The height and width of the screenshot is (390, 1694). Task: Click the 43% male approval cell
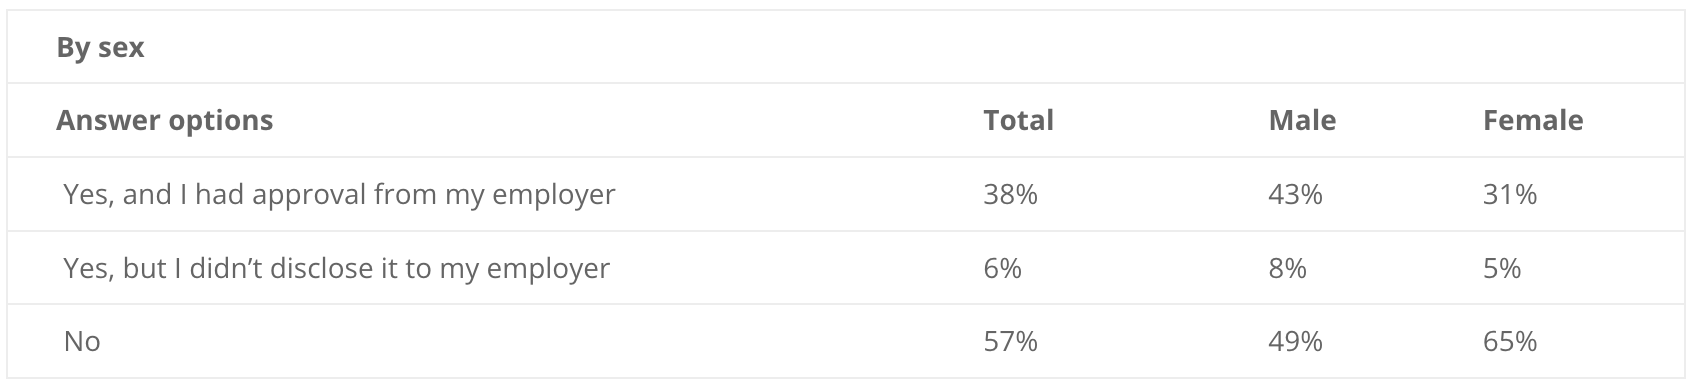1295,194
